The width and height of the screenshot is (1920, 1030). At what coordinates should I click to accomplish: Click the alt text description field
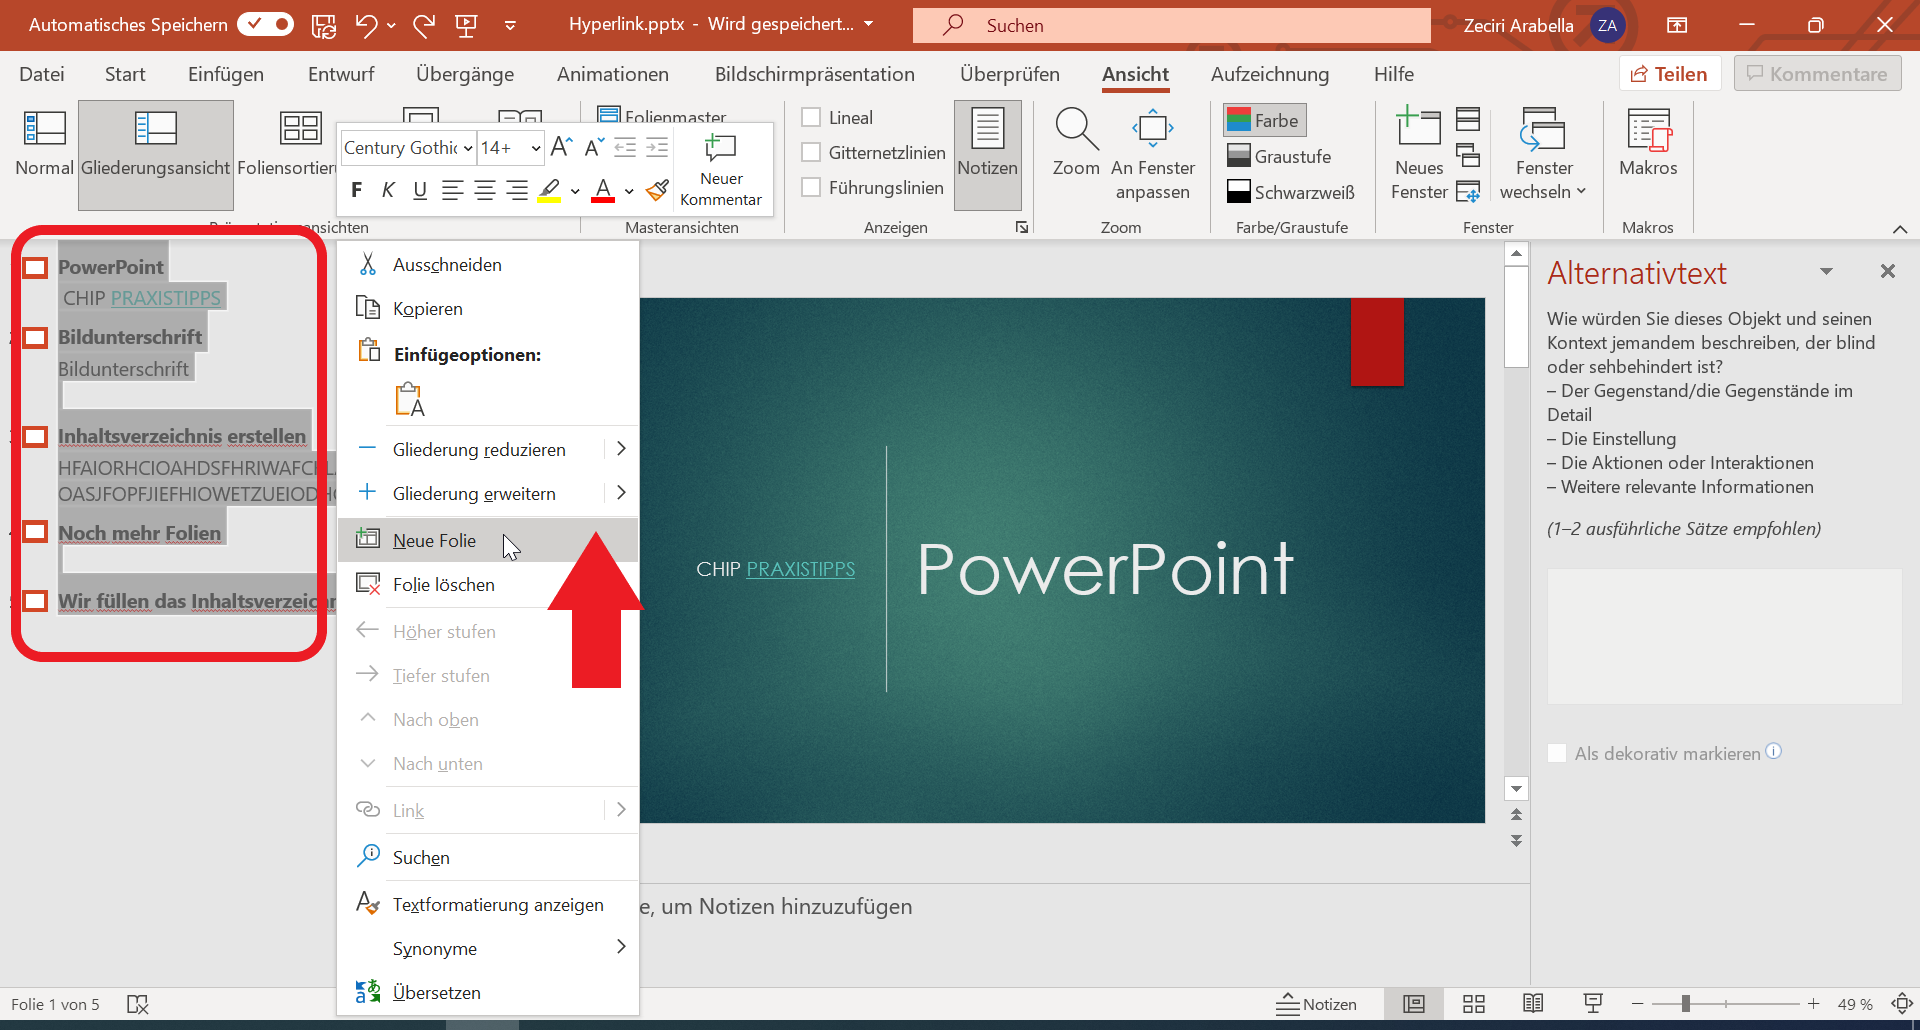coord(1724,636)
